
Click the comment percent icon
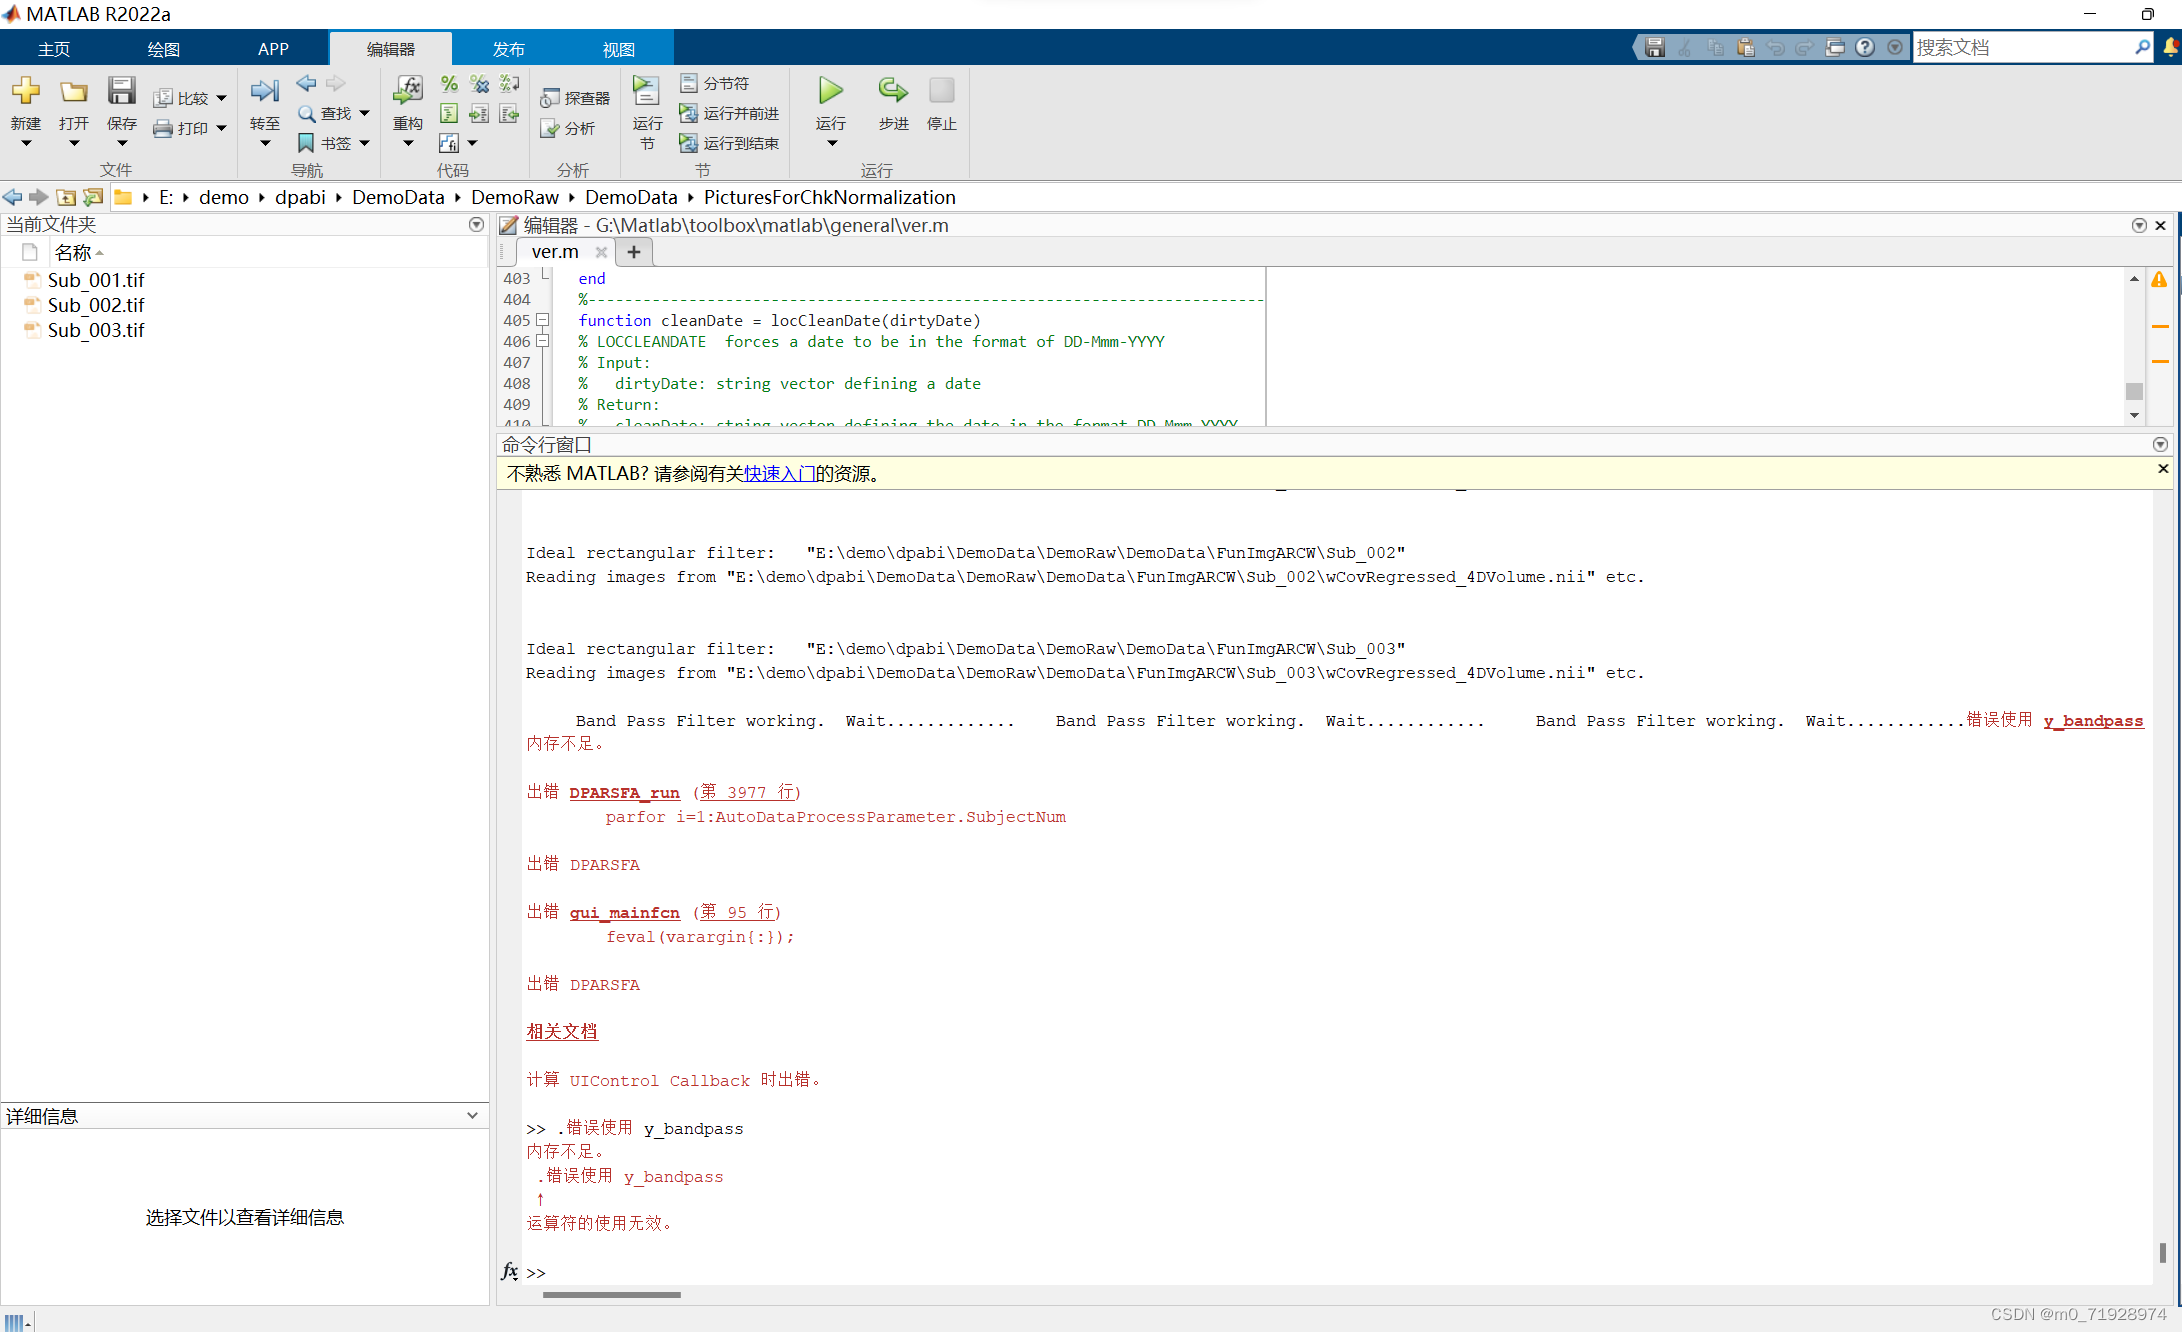click(449, 84)
